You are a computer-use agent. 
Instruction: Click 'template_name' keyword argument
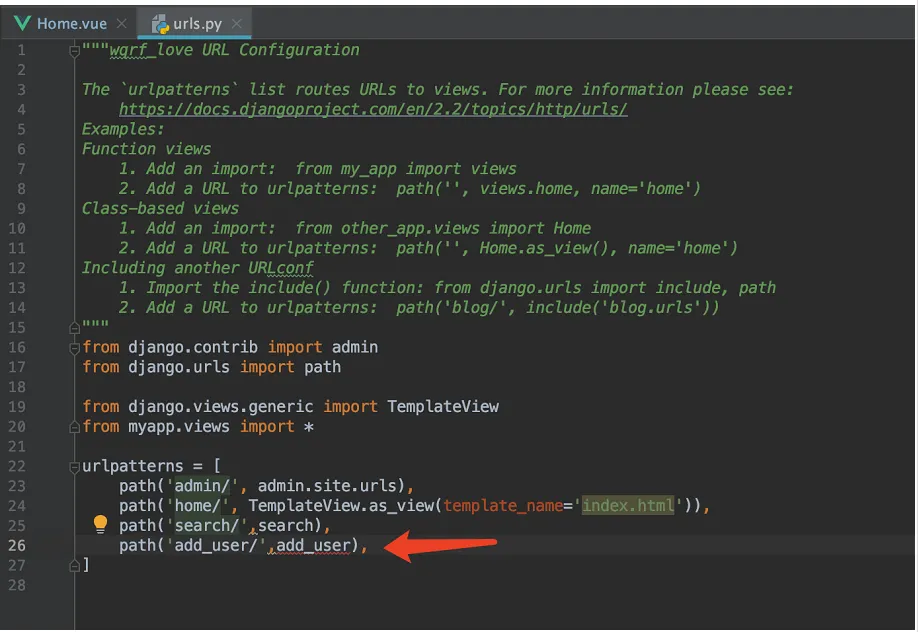coord(503,505)
